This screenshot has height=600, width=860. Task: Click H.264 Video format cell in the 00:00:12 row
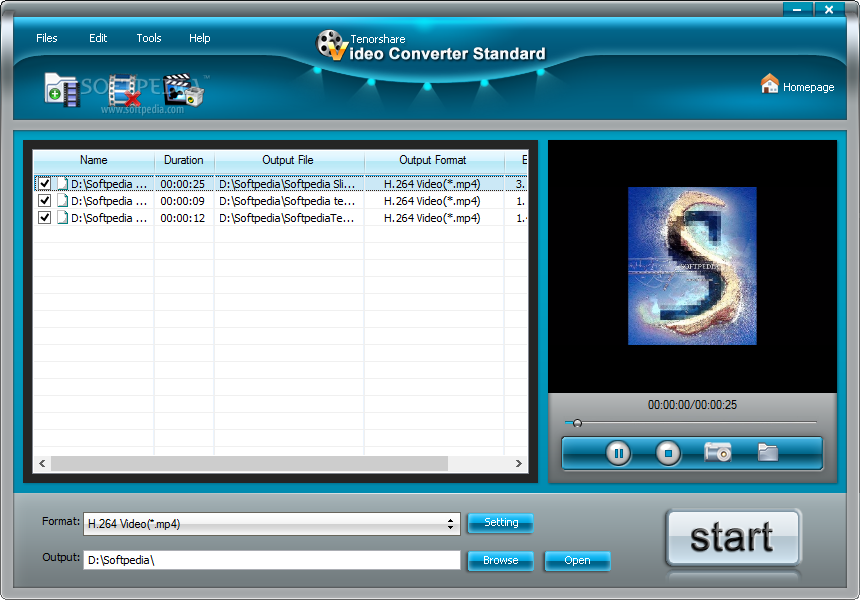point(432,218)
